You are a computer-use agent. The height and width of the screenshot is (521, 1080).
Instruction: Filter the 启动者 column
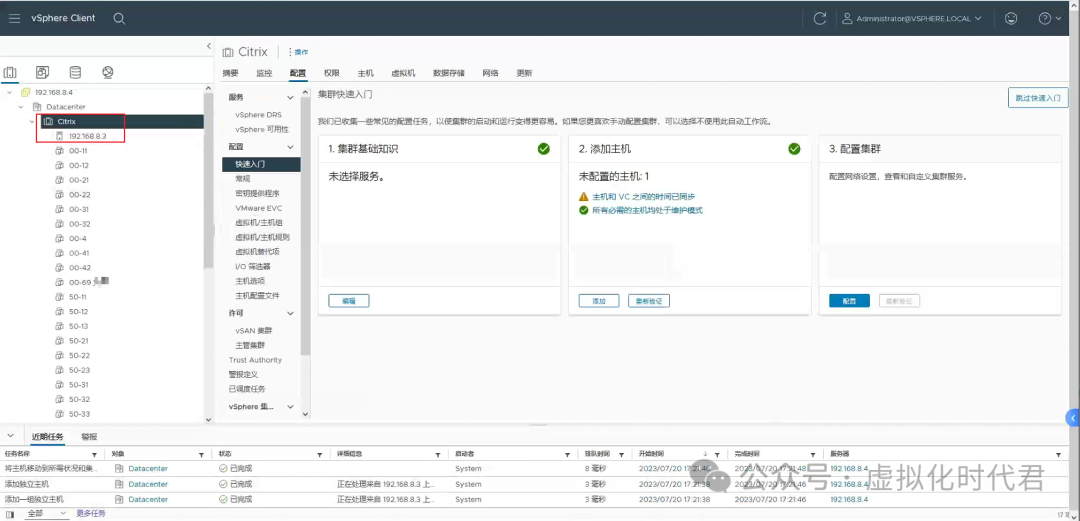pos(568,455)
